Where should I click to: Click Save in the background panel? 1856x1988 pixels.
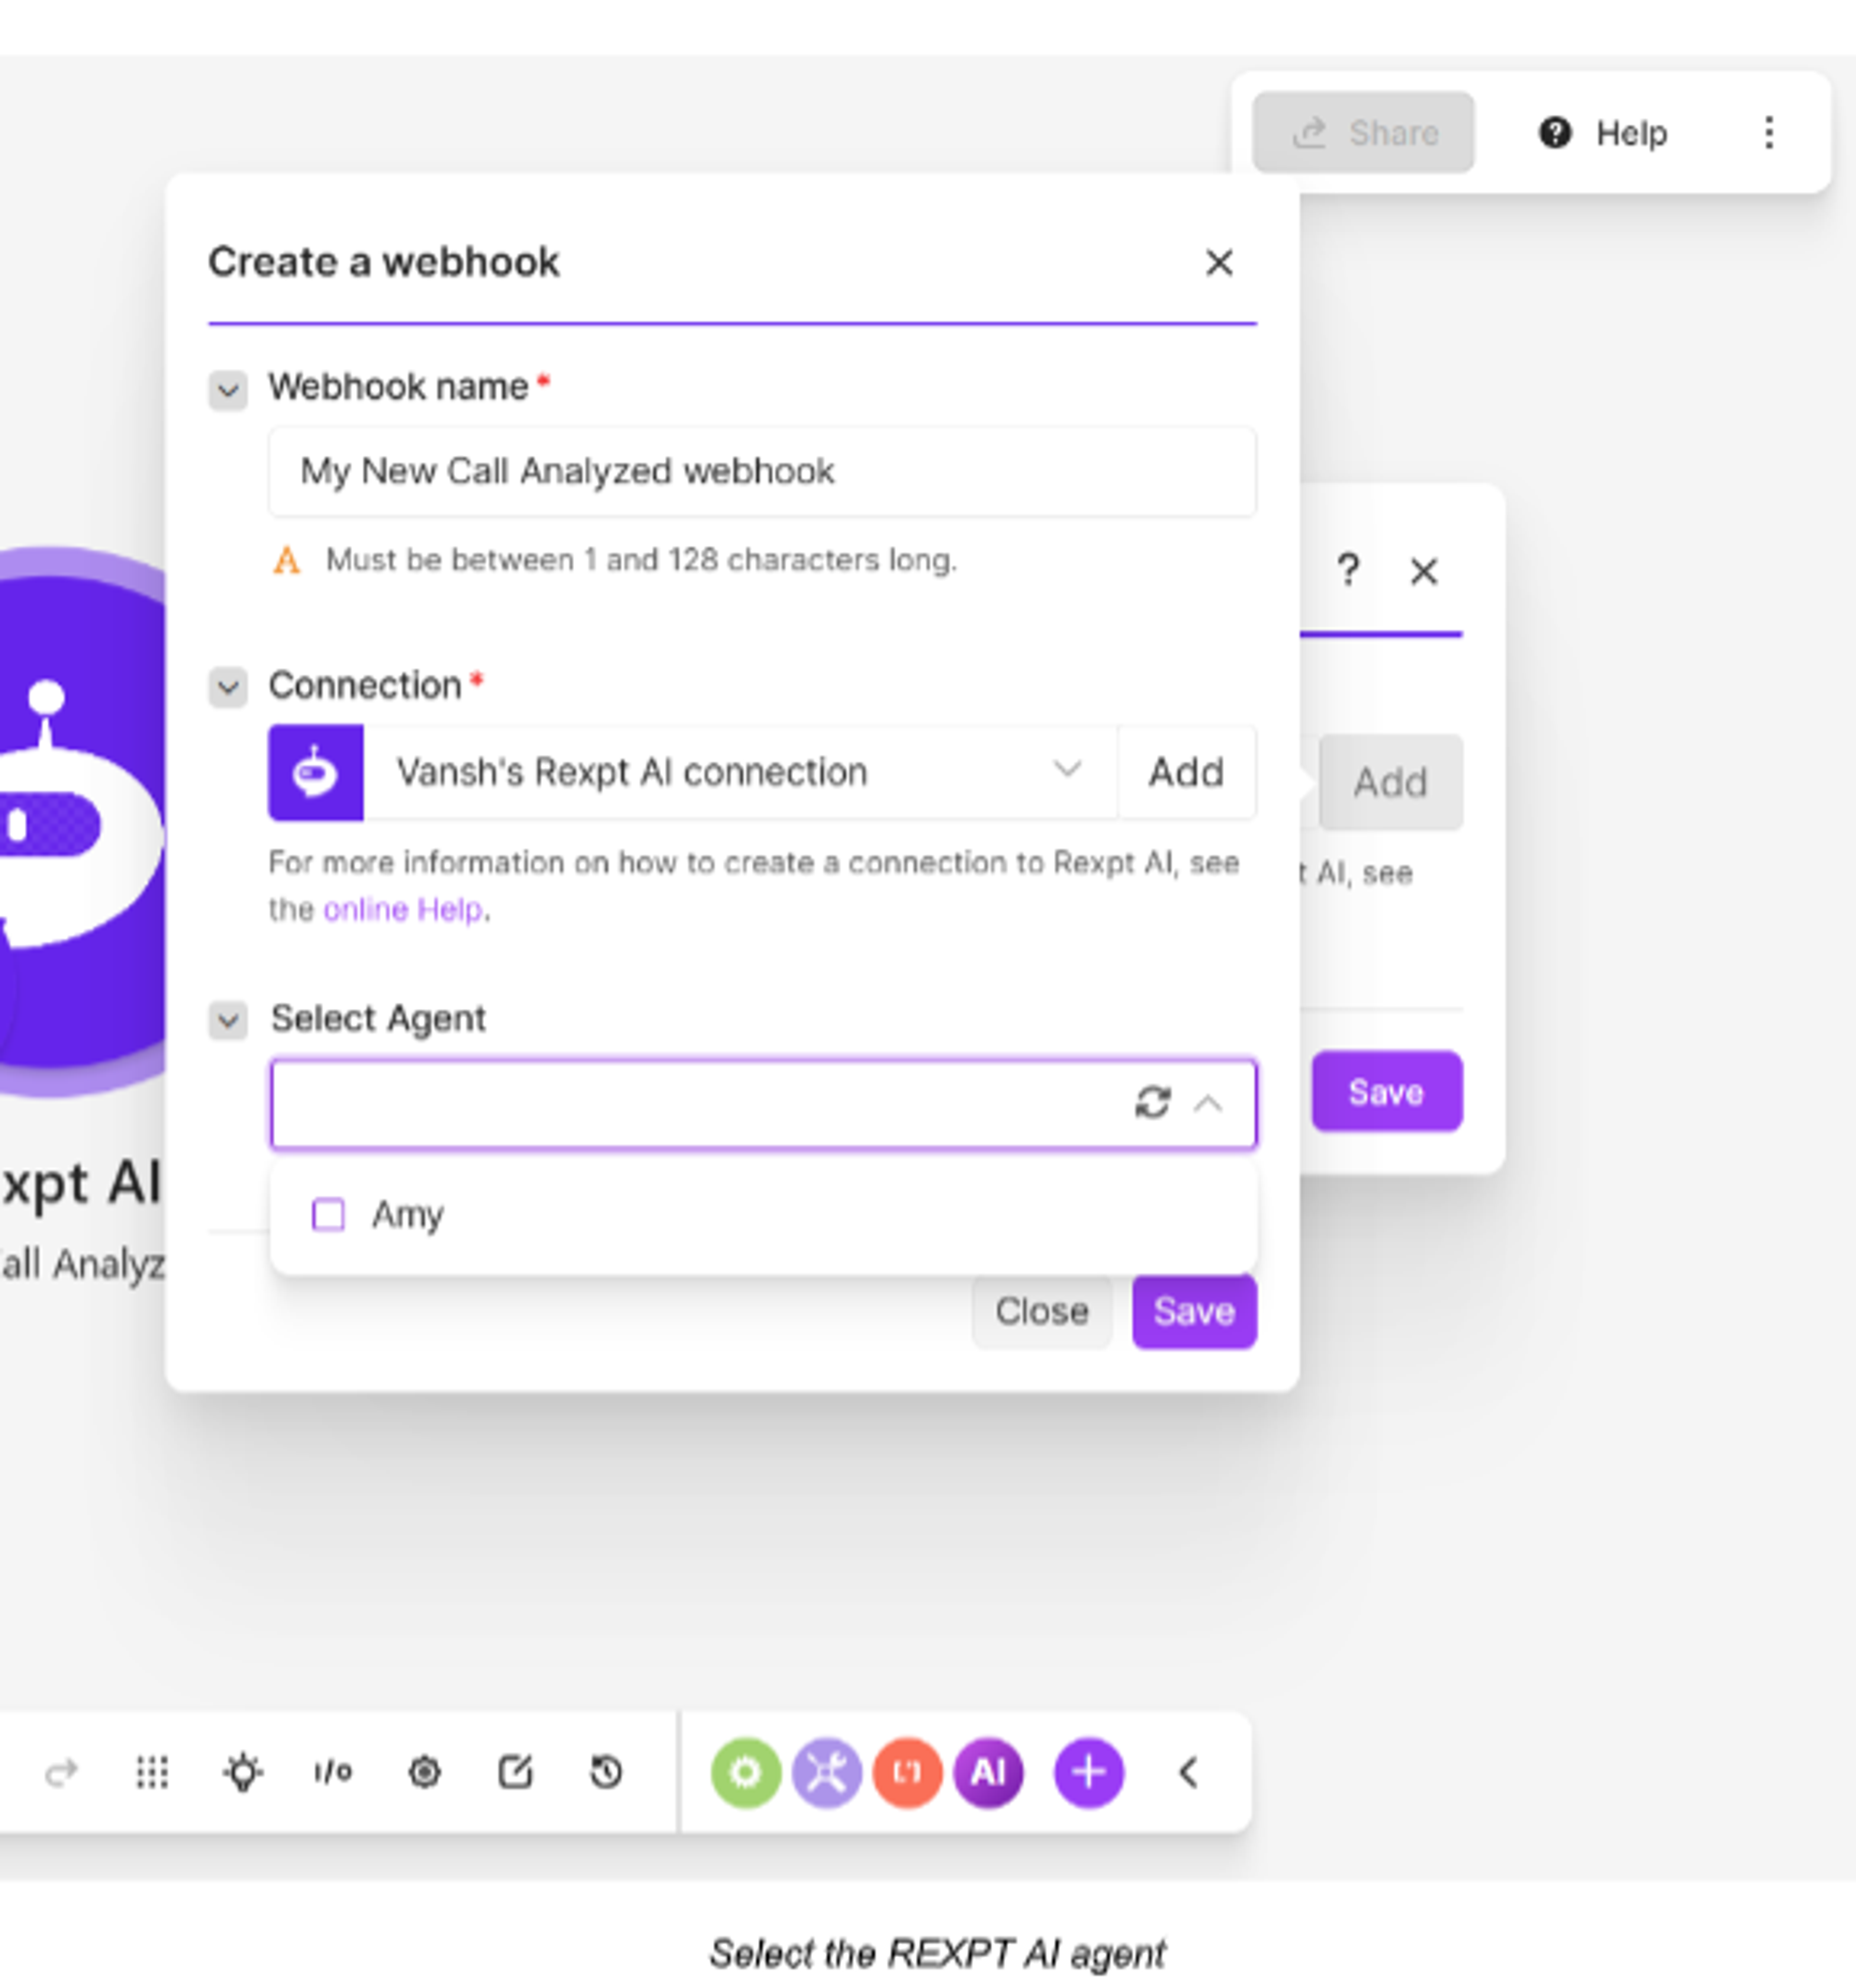click(1387, 1092)
